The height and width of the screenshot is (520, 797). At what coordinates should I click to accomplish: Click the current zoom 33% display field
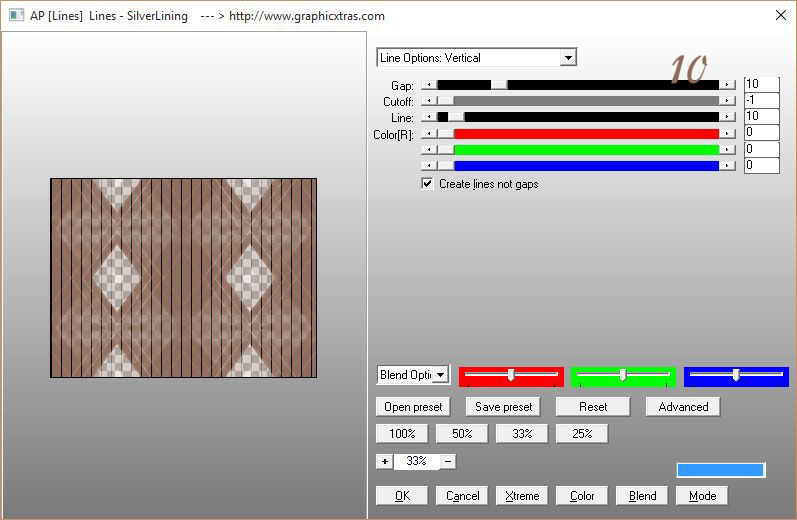tap(416, 462)
